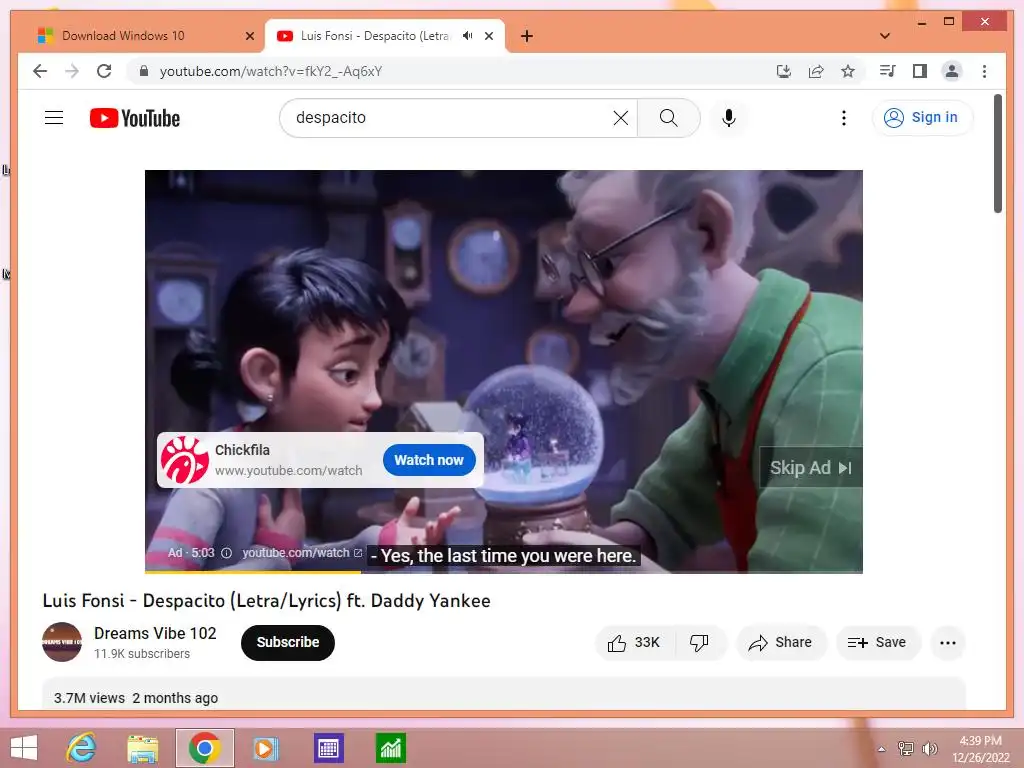Go to the YouTube home logo

tap(135, 118)
